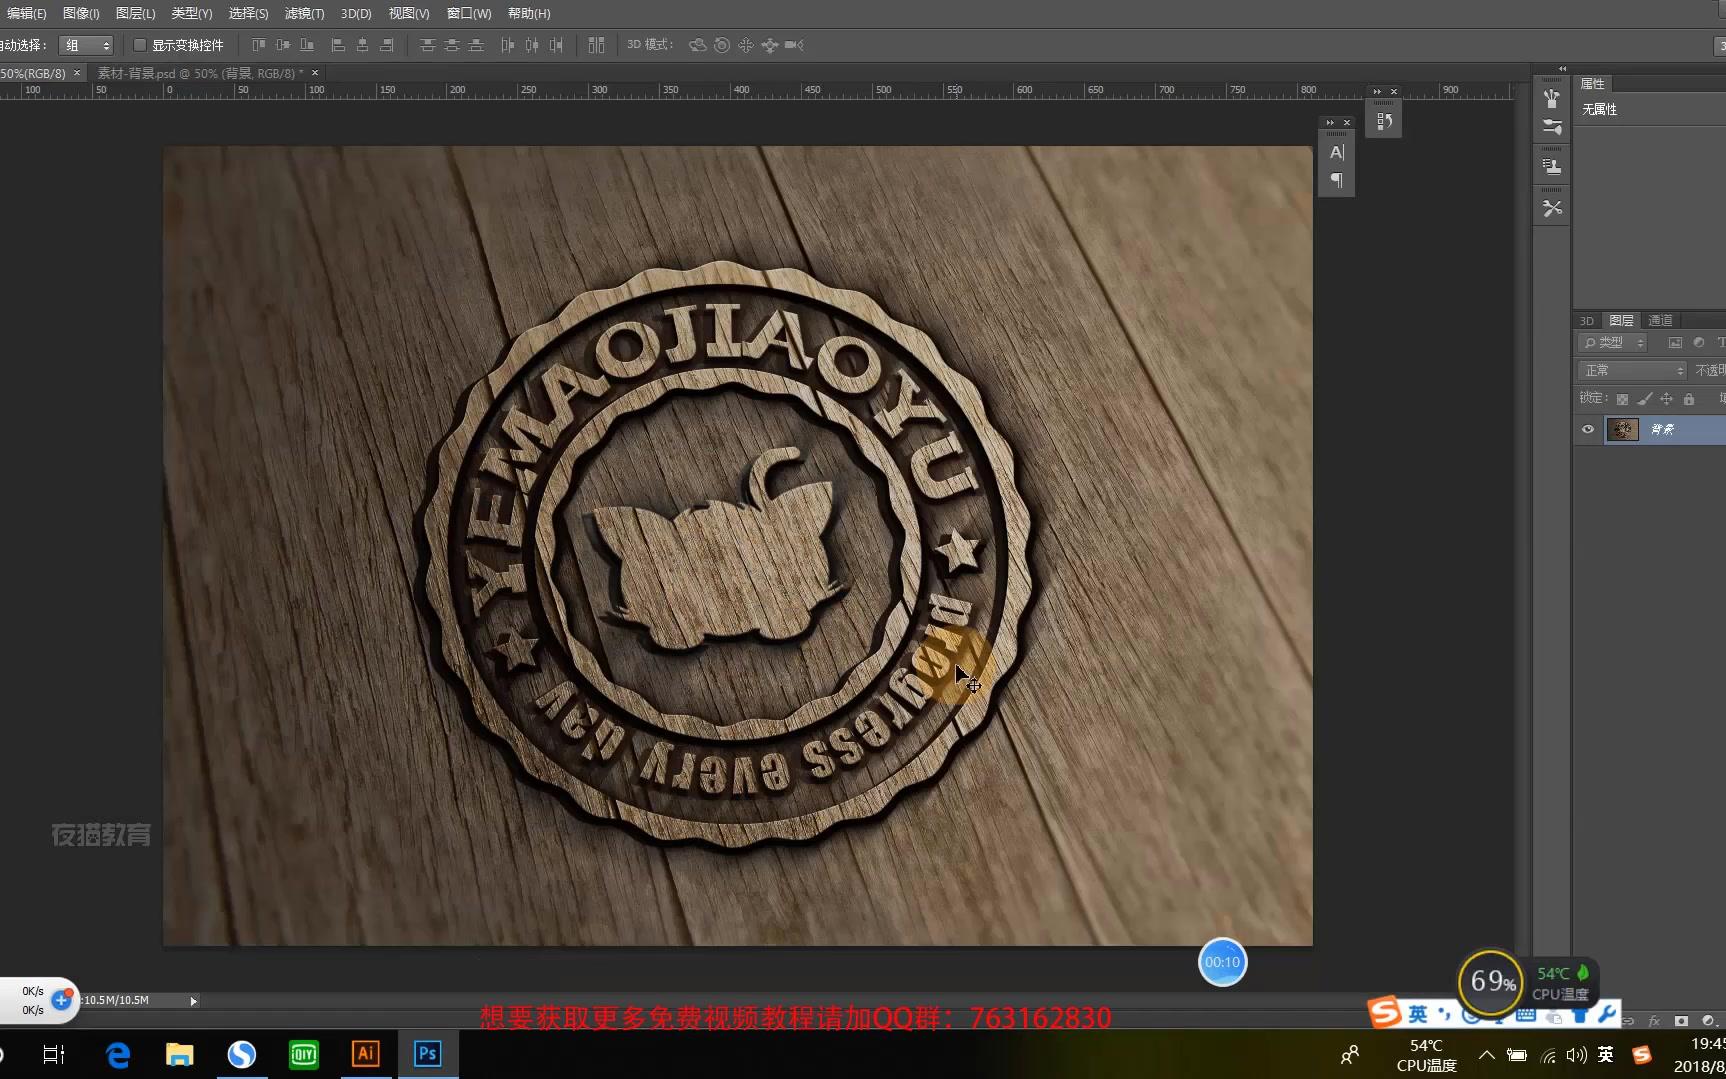Screen dimensions: 1726x1079
Task: Open the 编辑(E) menu
Action: pyautogui.click(x=26, y=13)
